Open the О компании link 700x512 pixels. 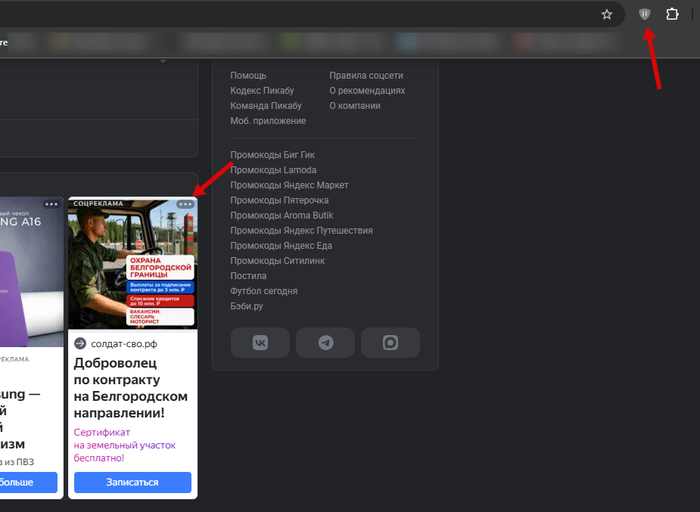click(355, 106)
